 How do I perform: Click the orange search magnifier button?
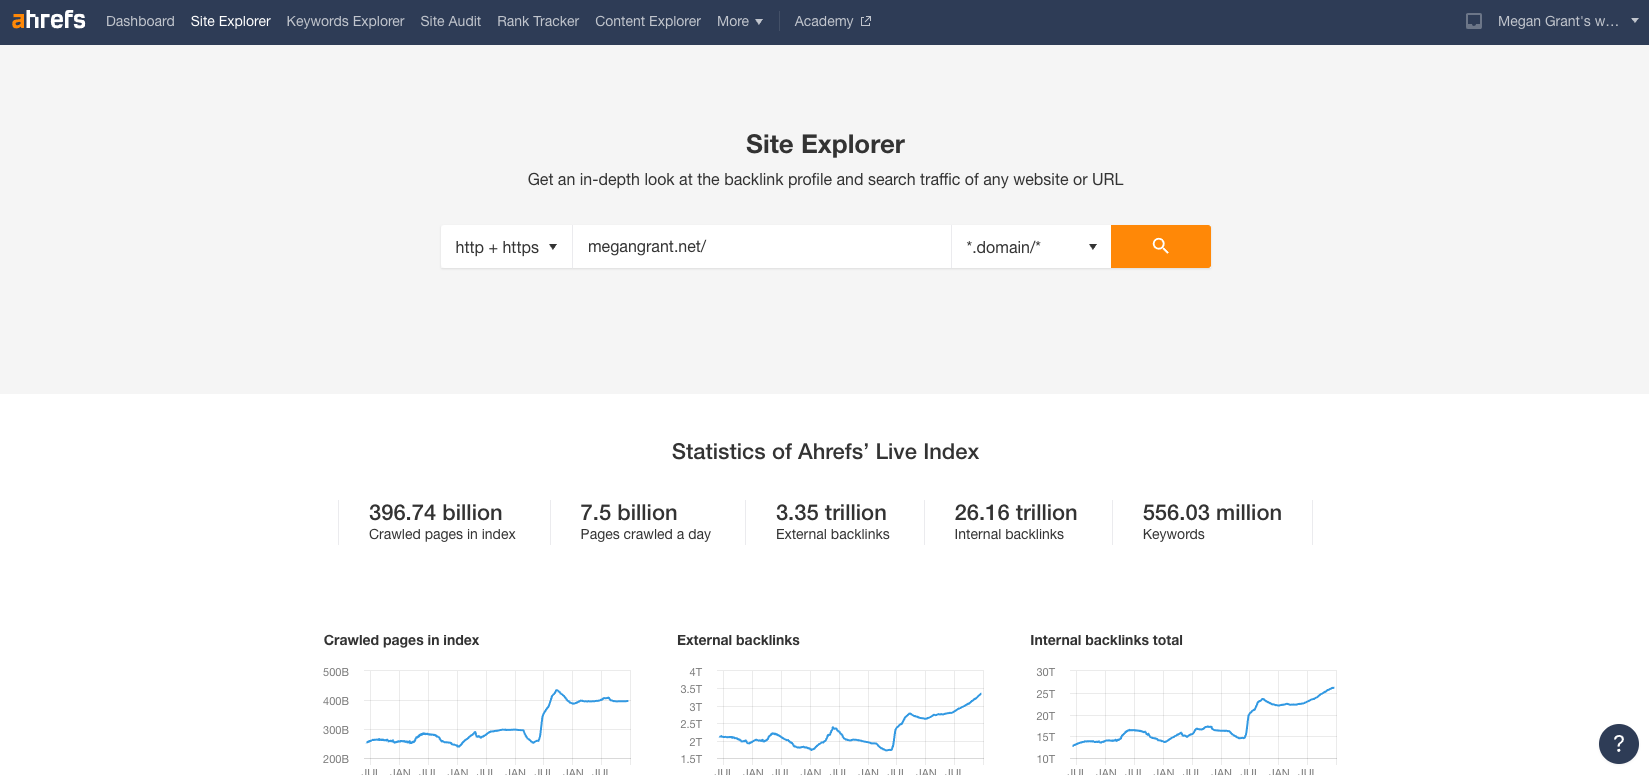pos(1160,246)
